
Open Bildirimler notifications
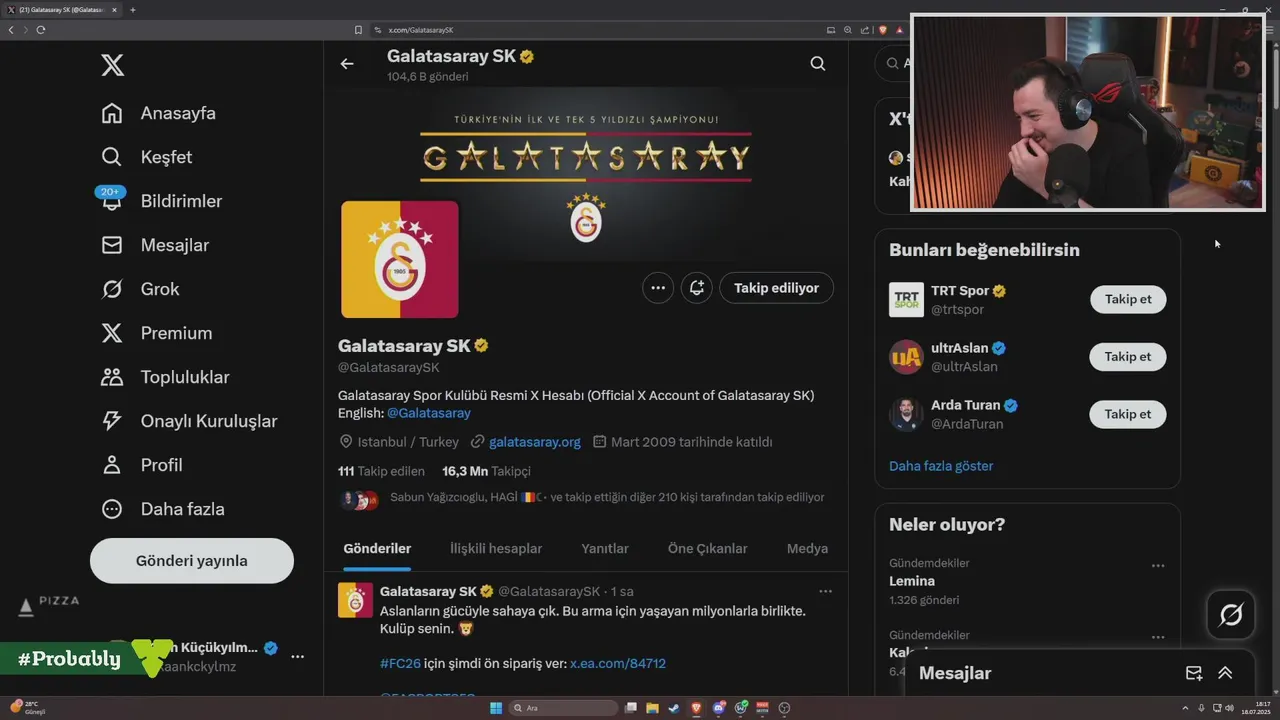(x=161, y=201)
